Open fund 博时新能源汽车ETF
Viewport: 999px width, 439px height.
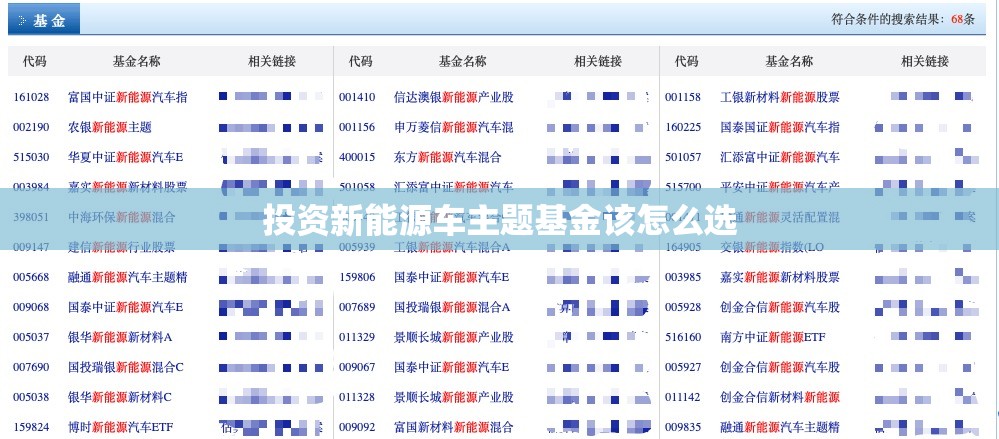(x=121, y=427)
